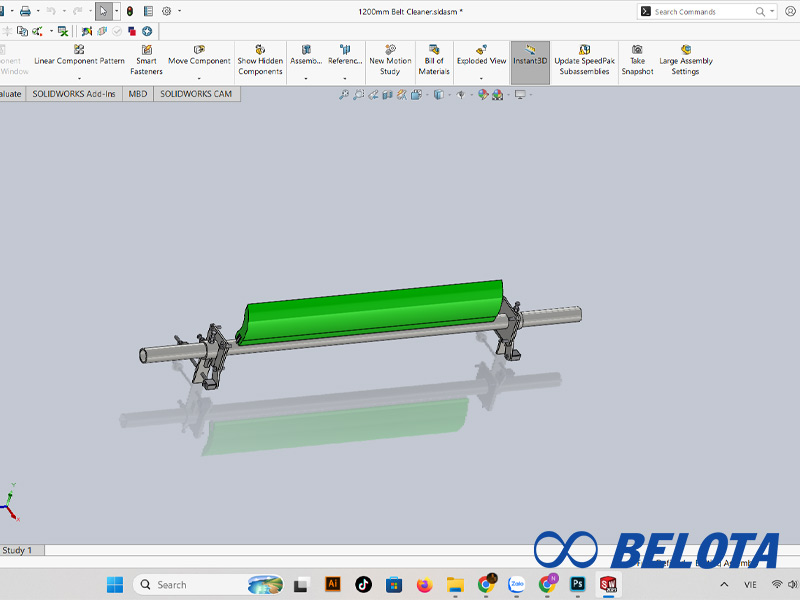This screenshot has height=600, width=800.
Task: Open dropdown next to Options gear
Action: tap(179, 11)
